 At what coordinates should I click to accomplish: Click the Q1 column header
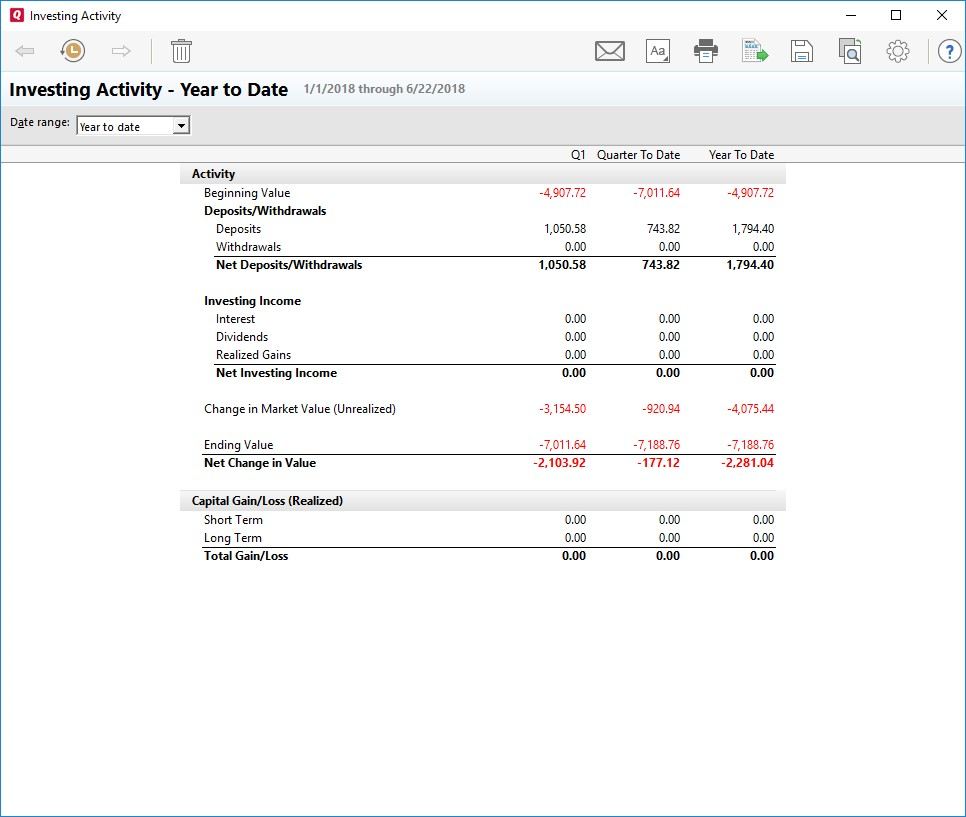pos(577,155)
